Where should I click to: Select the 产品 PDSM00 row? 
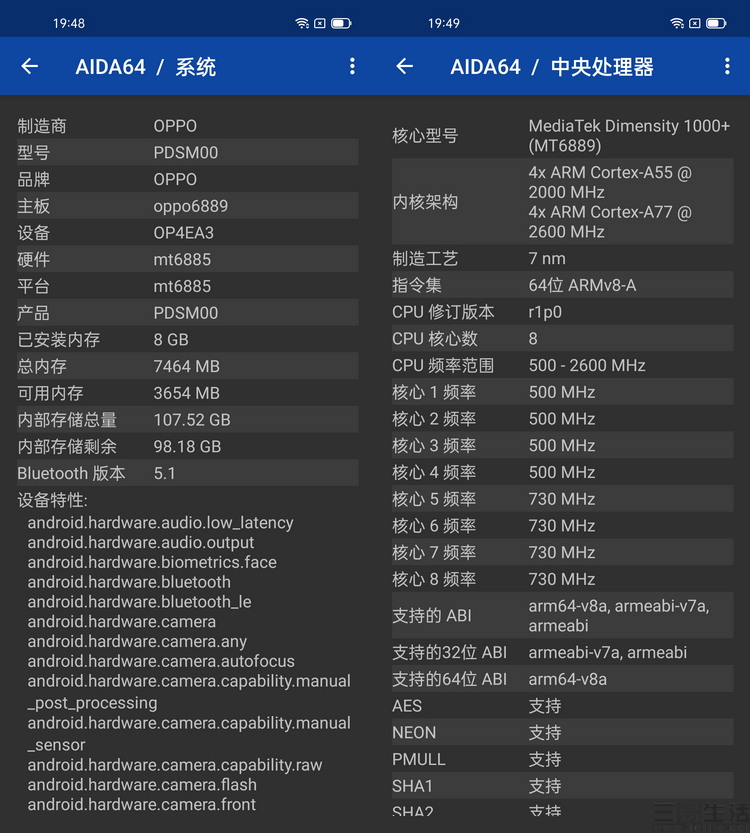(188, 313)
